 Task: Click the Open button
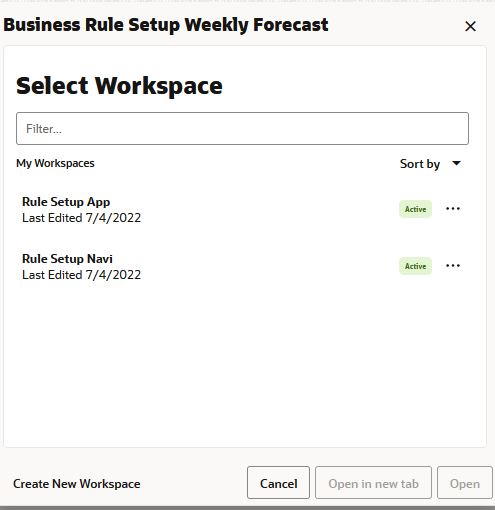point(465,484)
